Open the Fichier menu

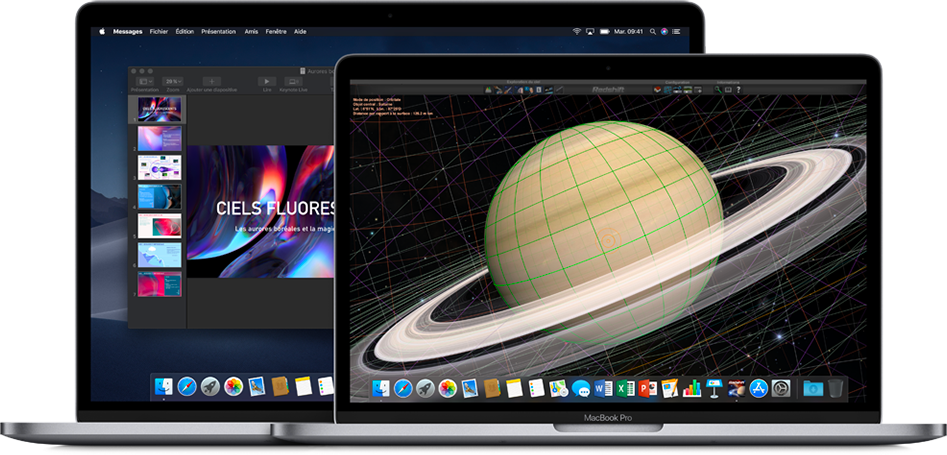[159, 31]
